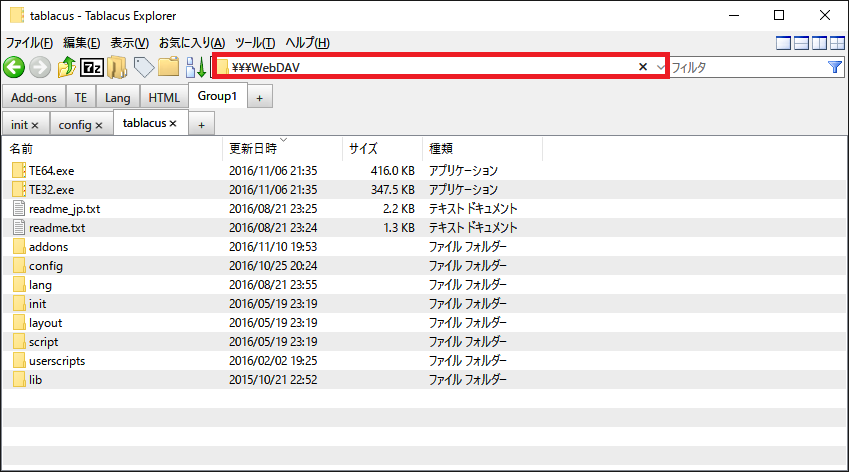Close the init tab
849x472 pixels.
pos(35,125)
